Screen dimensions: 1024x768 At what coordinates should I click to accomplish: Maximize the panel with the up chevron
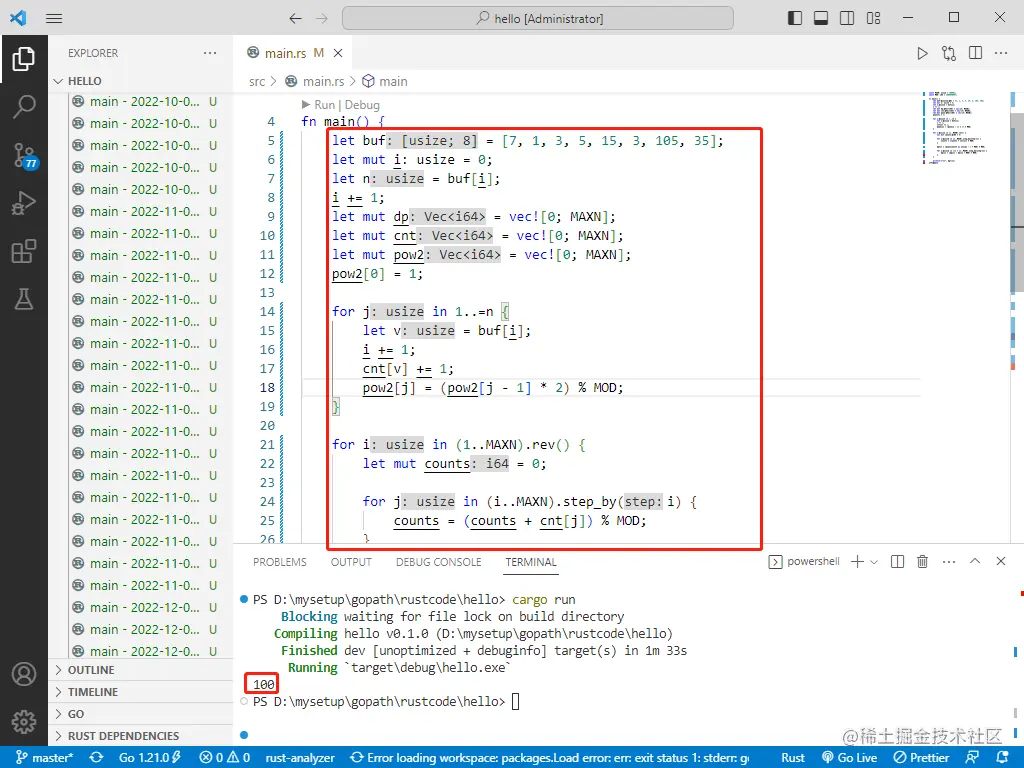tap(975, 561)
